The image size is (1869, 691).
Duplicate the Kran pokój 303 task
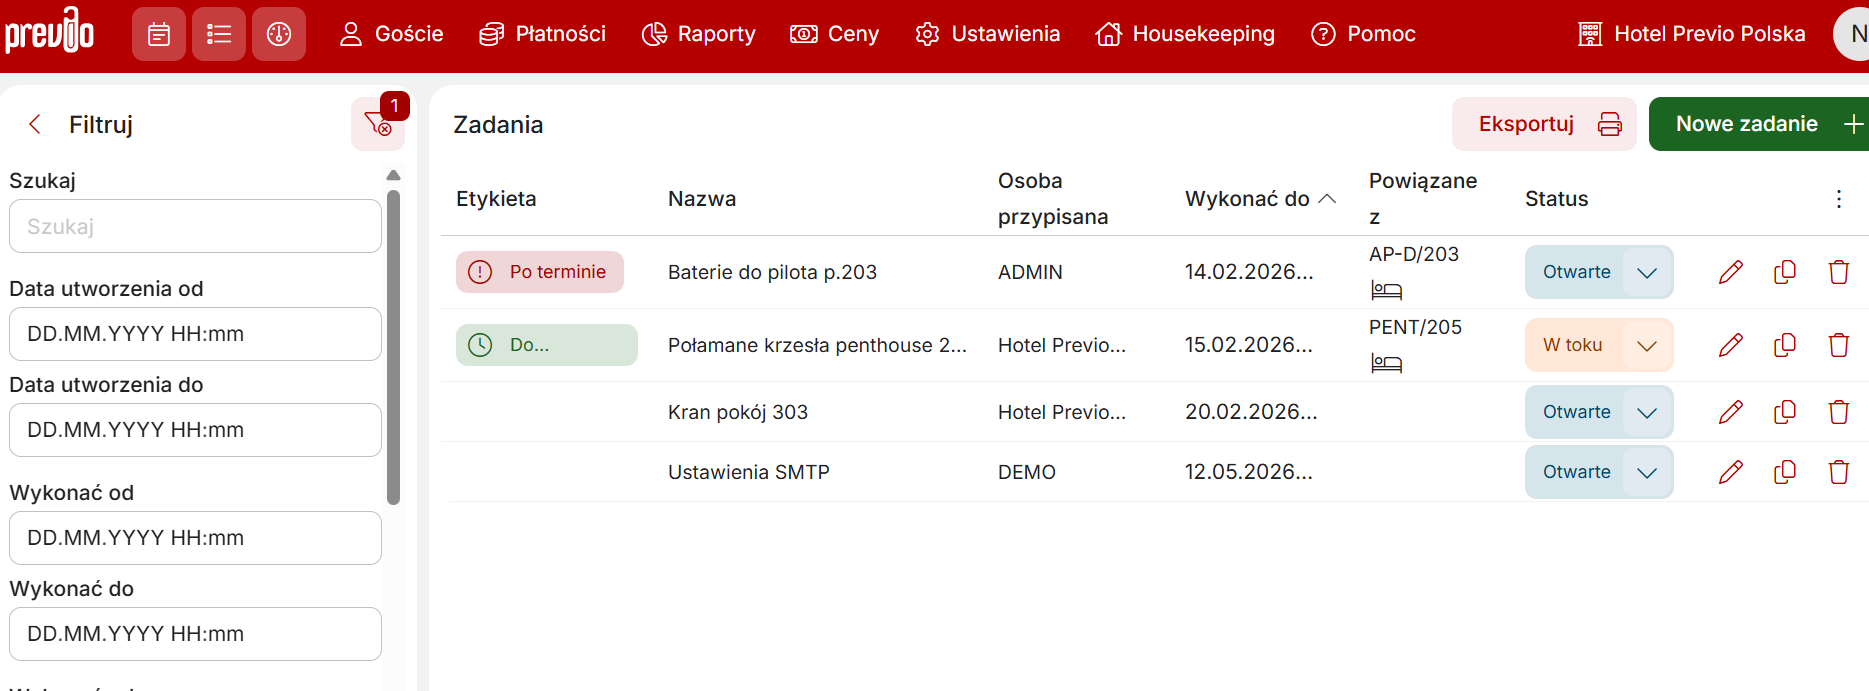[x=1785, y=412]
